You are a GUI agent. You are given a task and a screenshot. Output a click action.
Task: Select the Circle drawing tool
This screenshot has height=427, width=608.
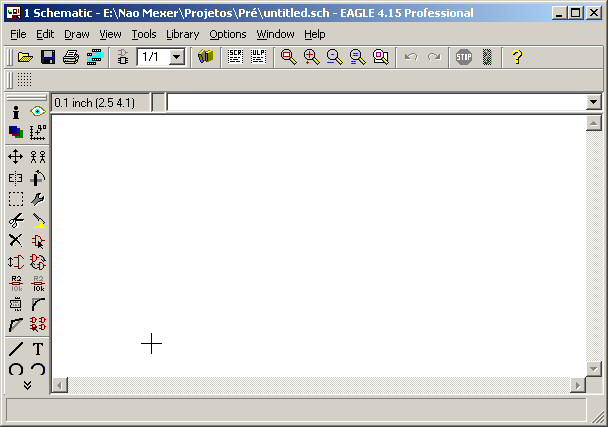pos(16,369)
